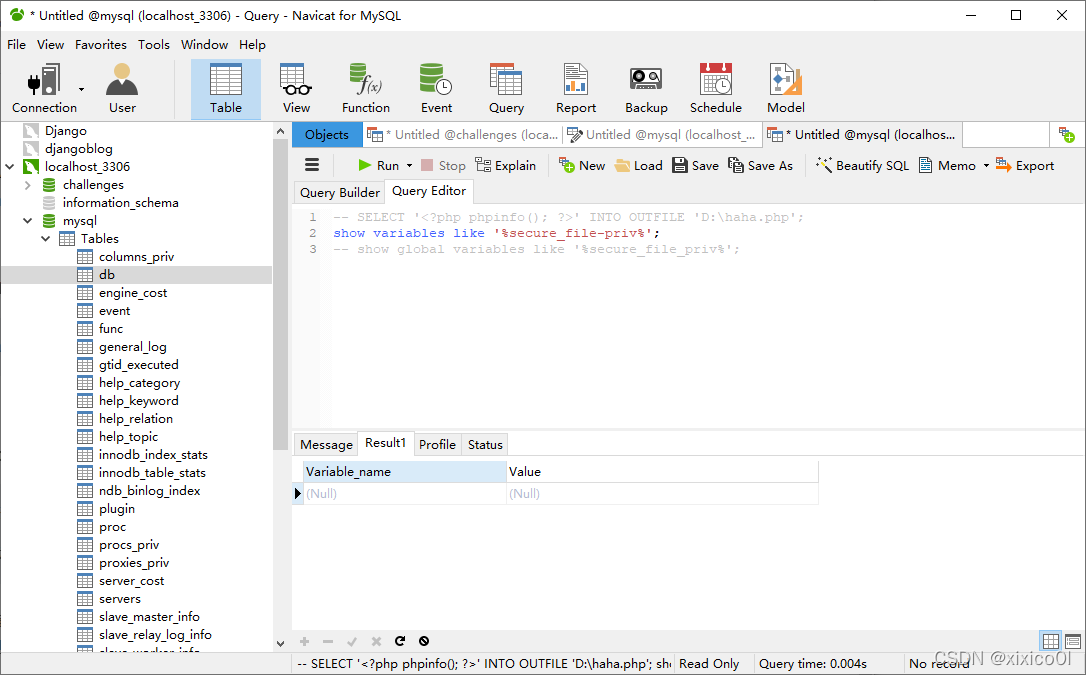Select the information_schema database
This screenshot has width=1086, height=675.
[x=121, y=203]
